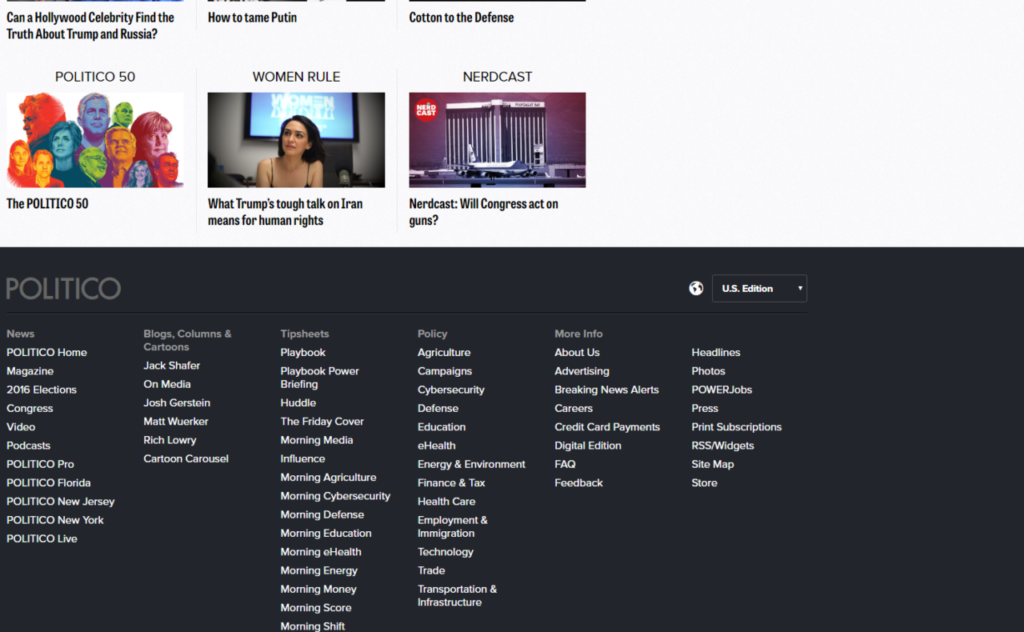1024x632 pixels.
Task: Open Digital Edition link
Action: (x=588, y=446)
